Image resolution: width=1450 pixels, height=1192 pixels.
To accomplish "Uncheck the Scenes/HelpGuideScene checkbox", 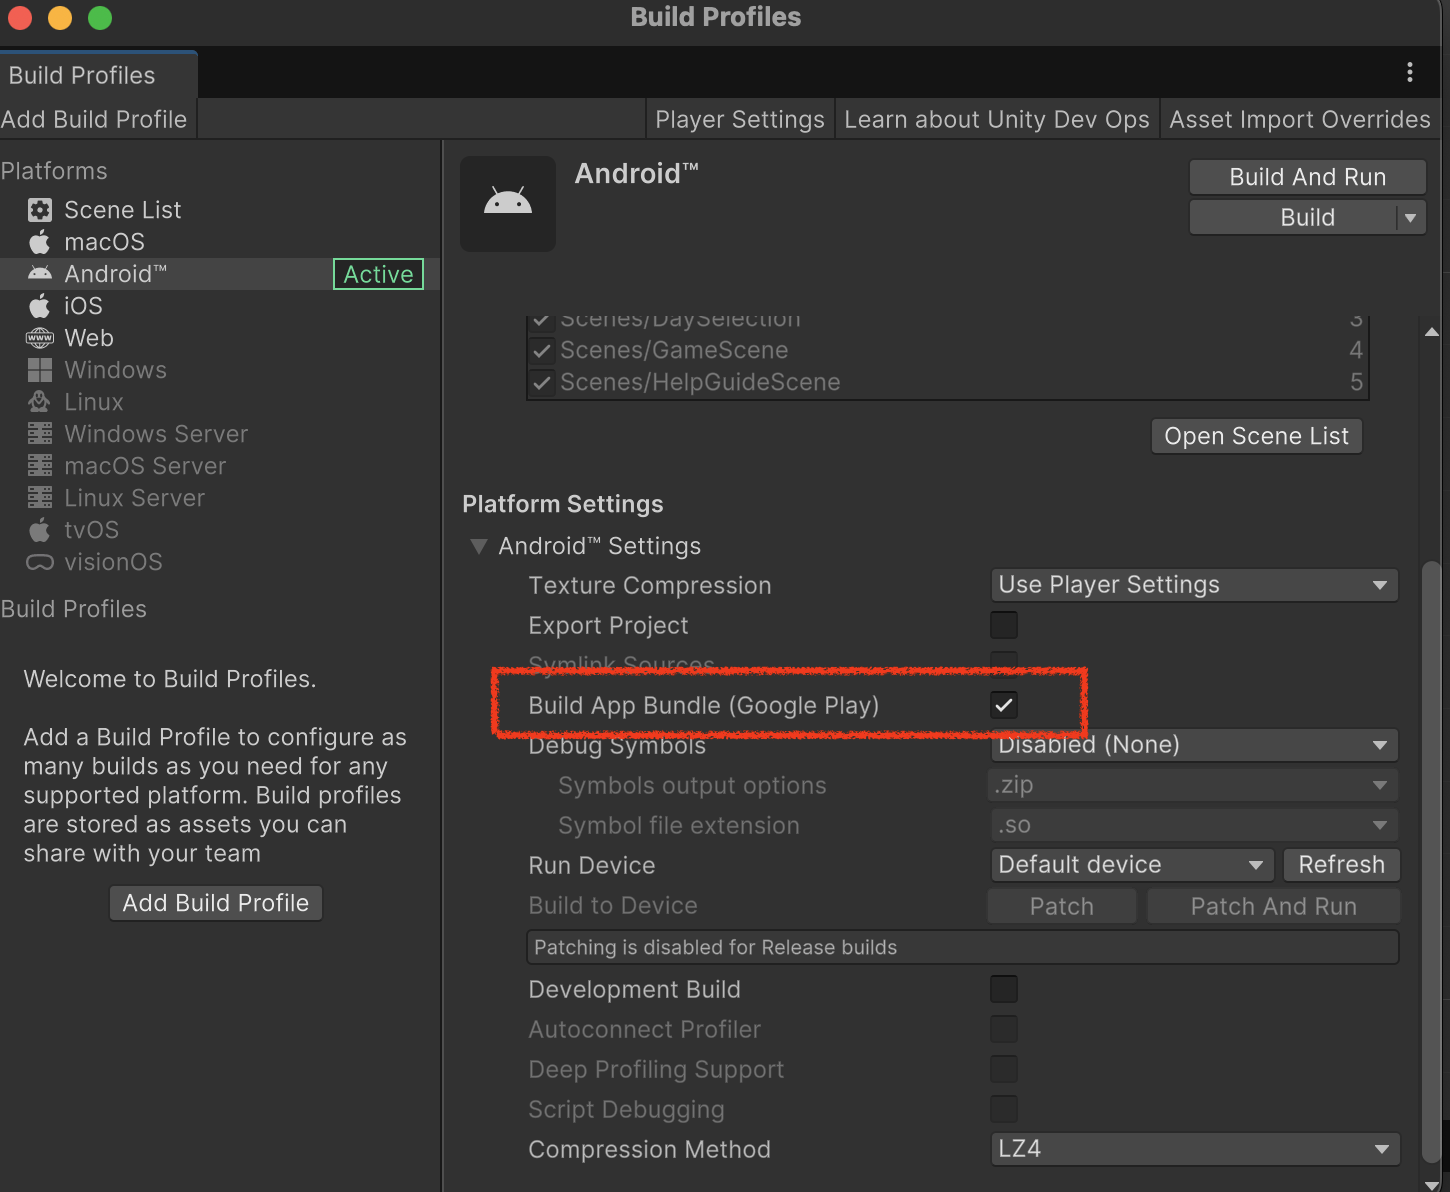I will pos(542,383).
